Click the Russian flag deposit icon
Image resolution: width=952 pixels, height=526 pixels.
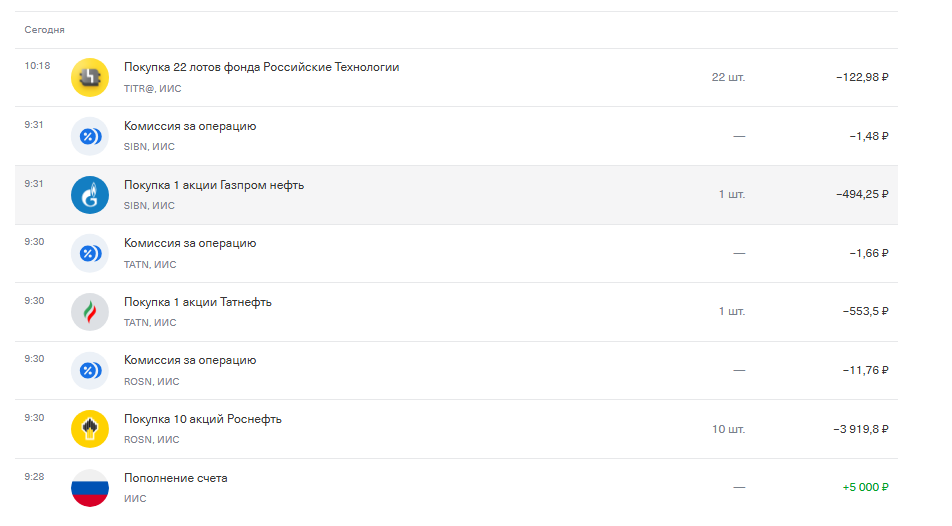pyautogui.click(x=90, y=487)
